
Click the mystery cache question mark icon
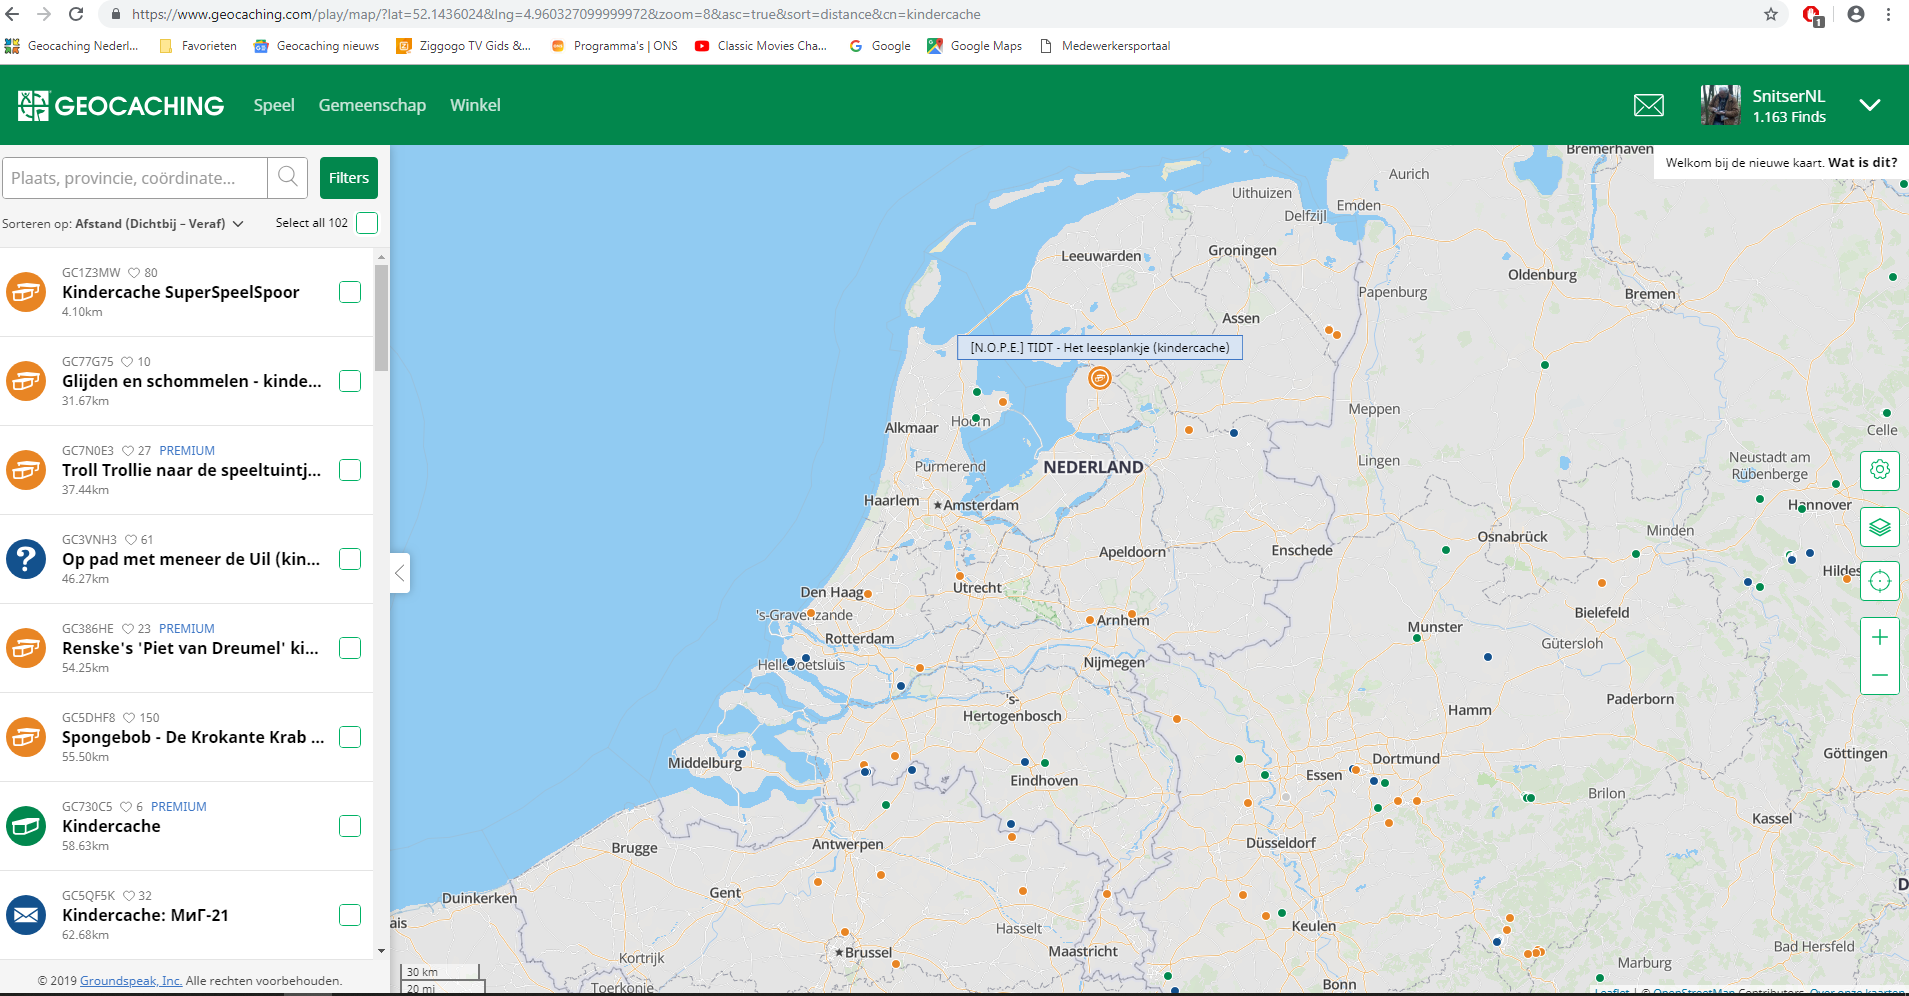(26, 559)
